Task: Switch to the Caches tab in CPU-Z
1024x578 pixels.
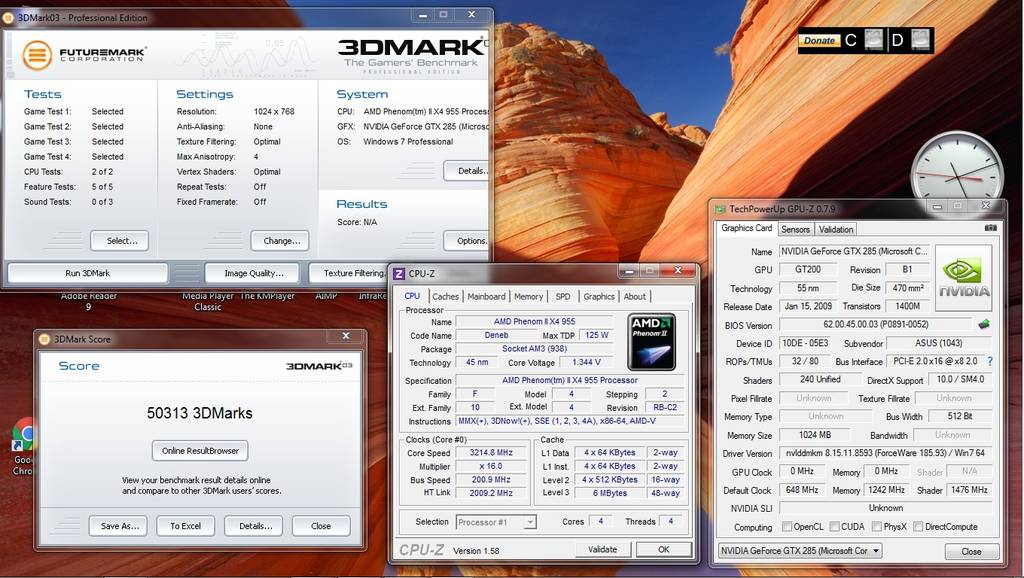Action: pos(445,297)
